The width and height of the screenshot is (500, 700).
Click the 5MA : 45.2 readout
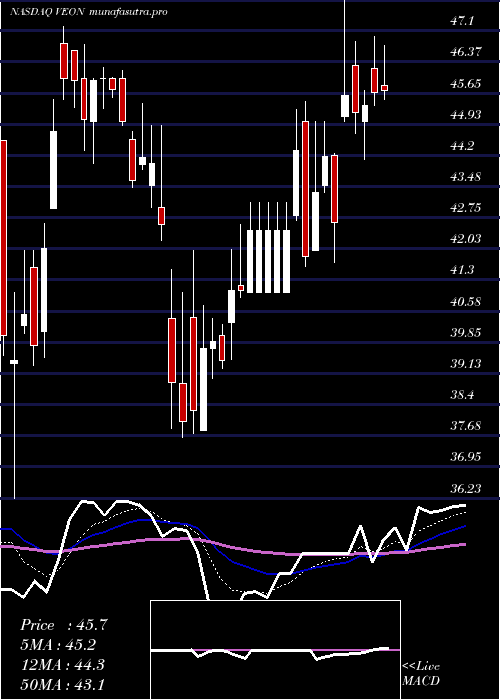pos(58,645)
